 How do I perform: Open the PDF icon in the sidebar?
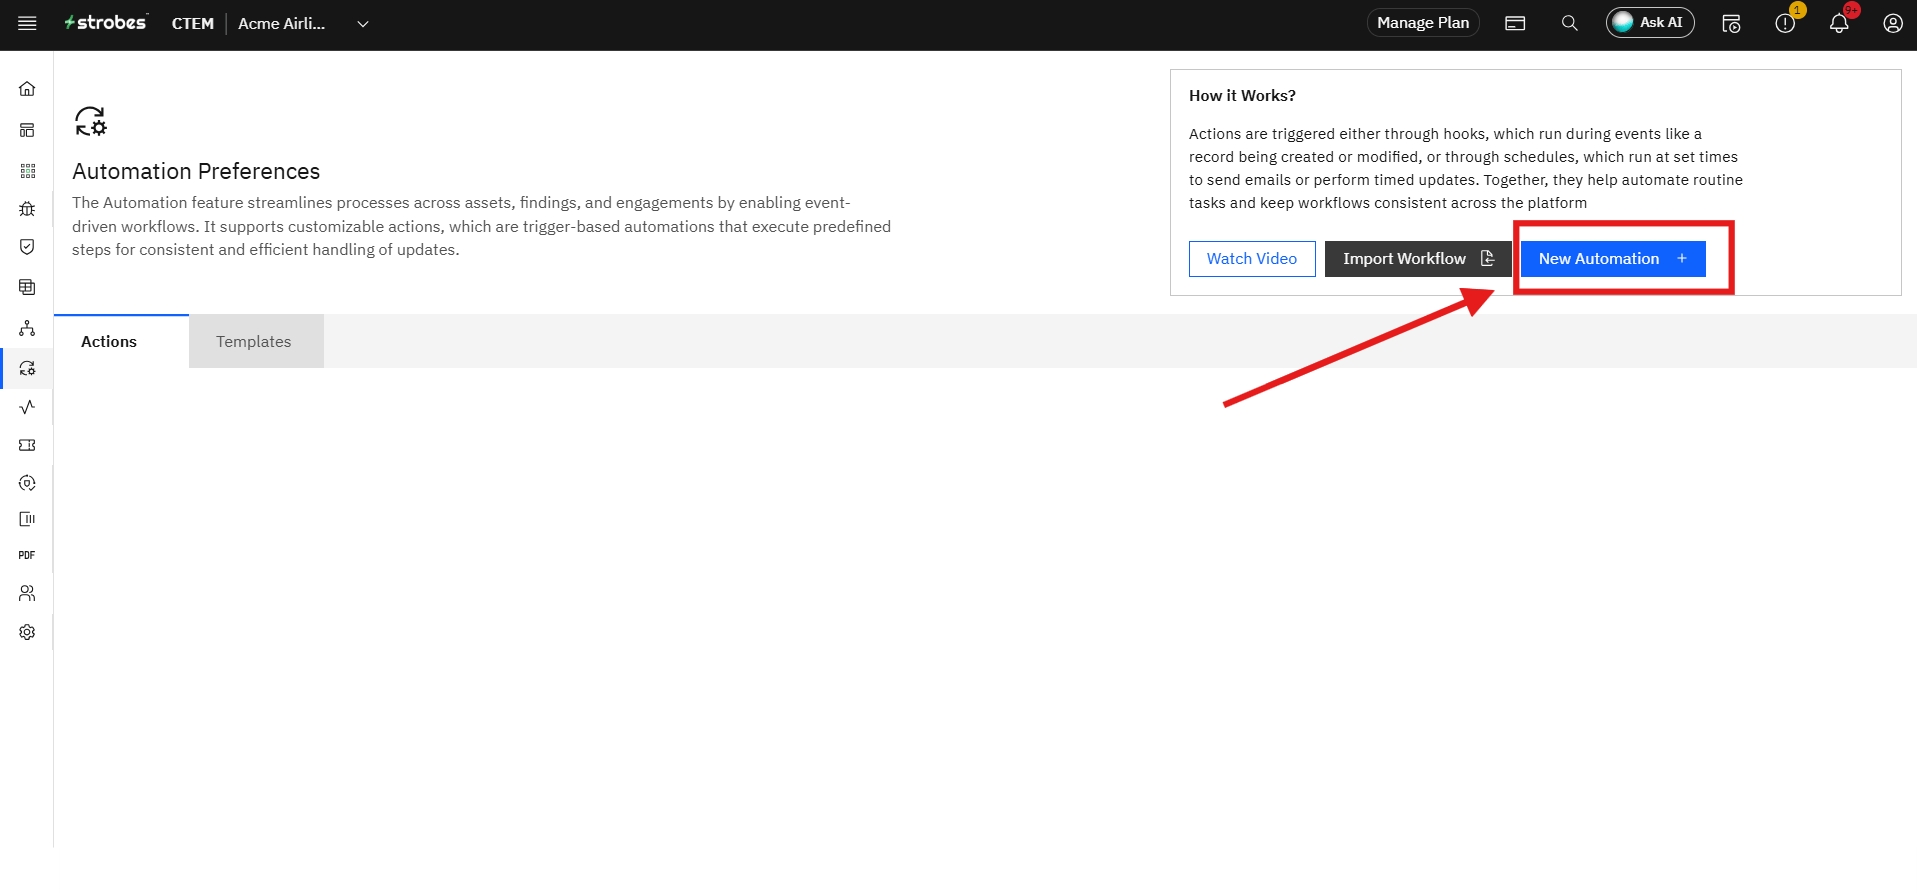coord(27,555)
